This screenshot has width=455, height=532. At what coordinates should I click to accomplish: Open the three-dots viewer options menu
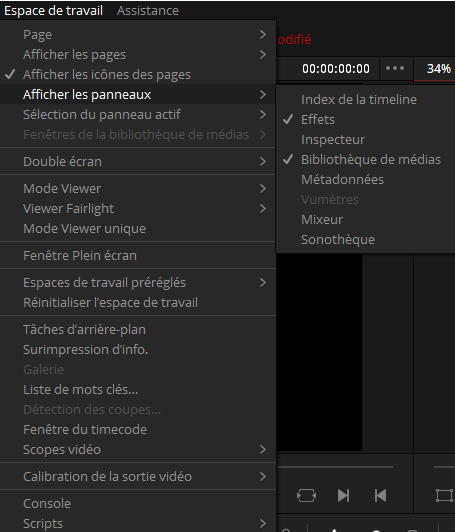point(395,68)
